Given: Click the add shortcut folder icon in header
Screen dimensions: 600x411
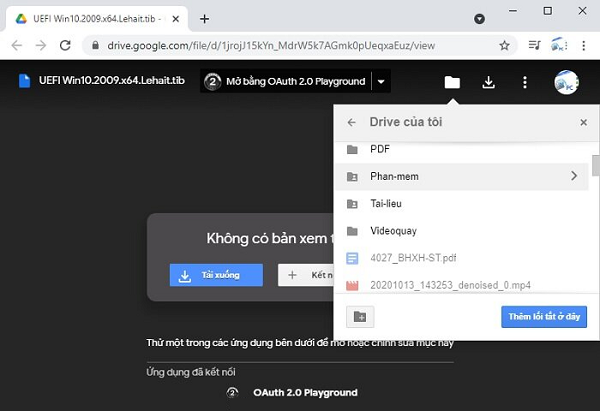Looking at the screenshot, I should (x=452, y=82).
